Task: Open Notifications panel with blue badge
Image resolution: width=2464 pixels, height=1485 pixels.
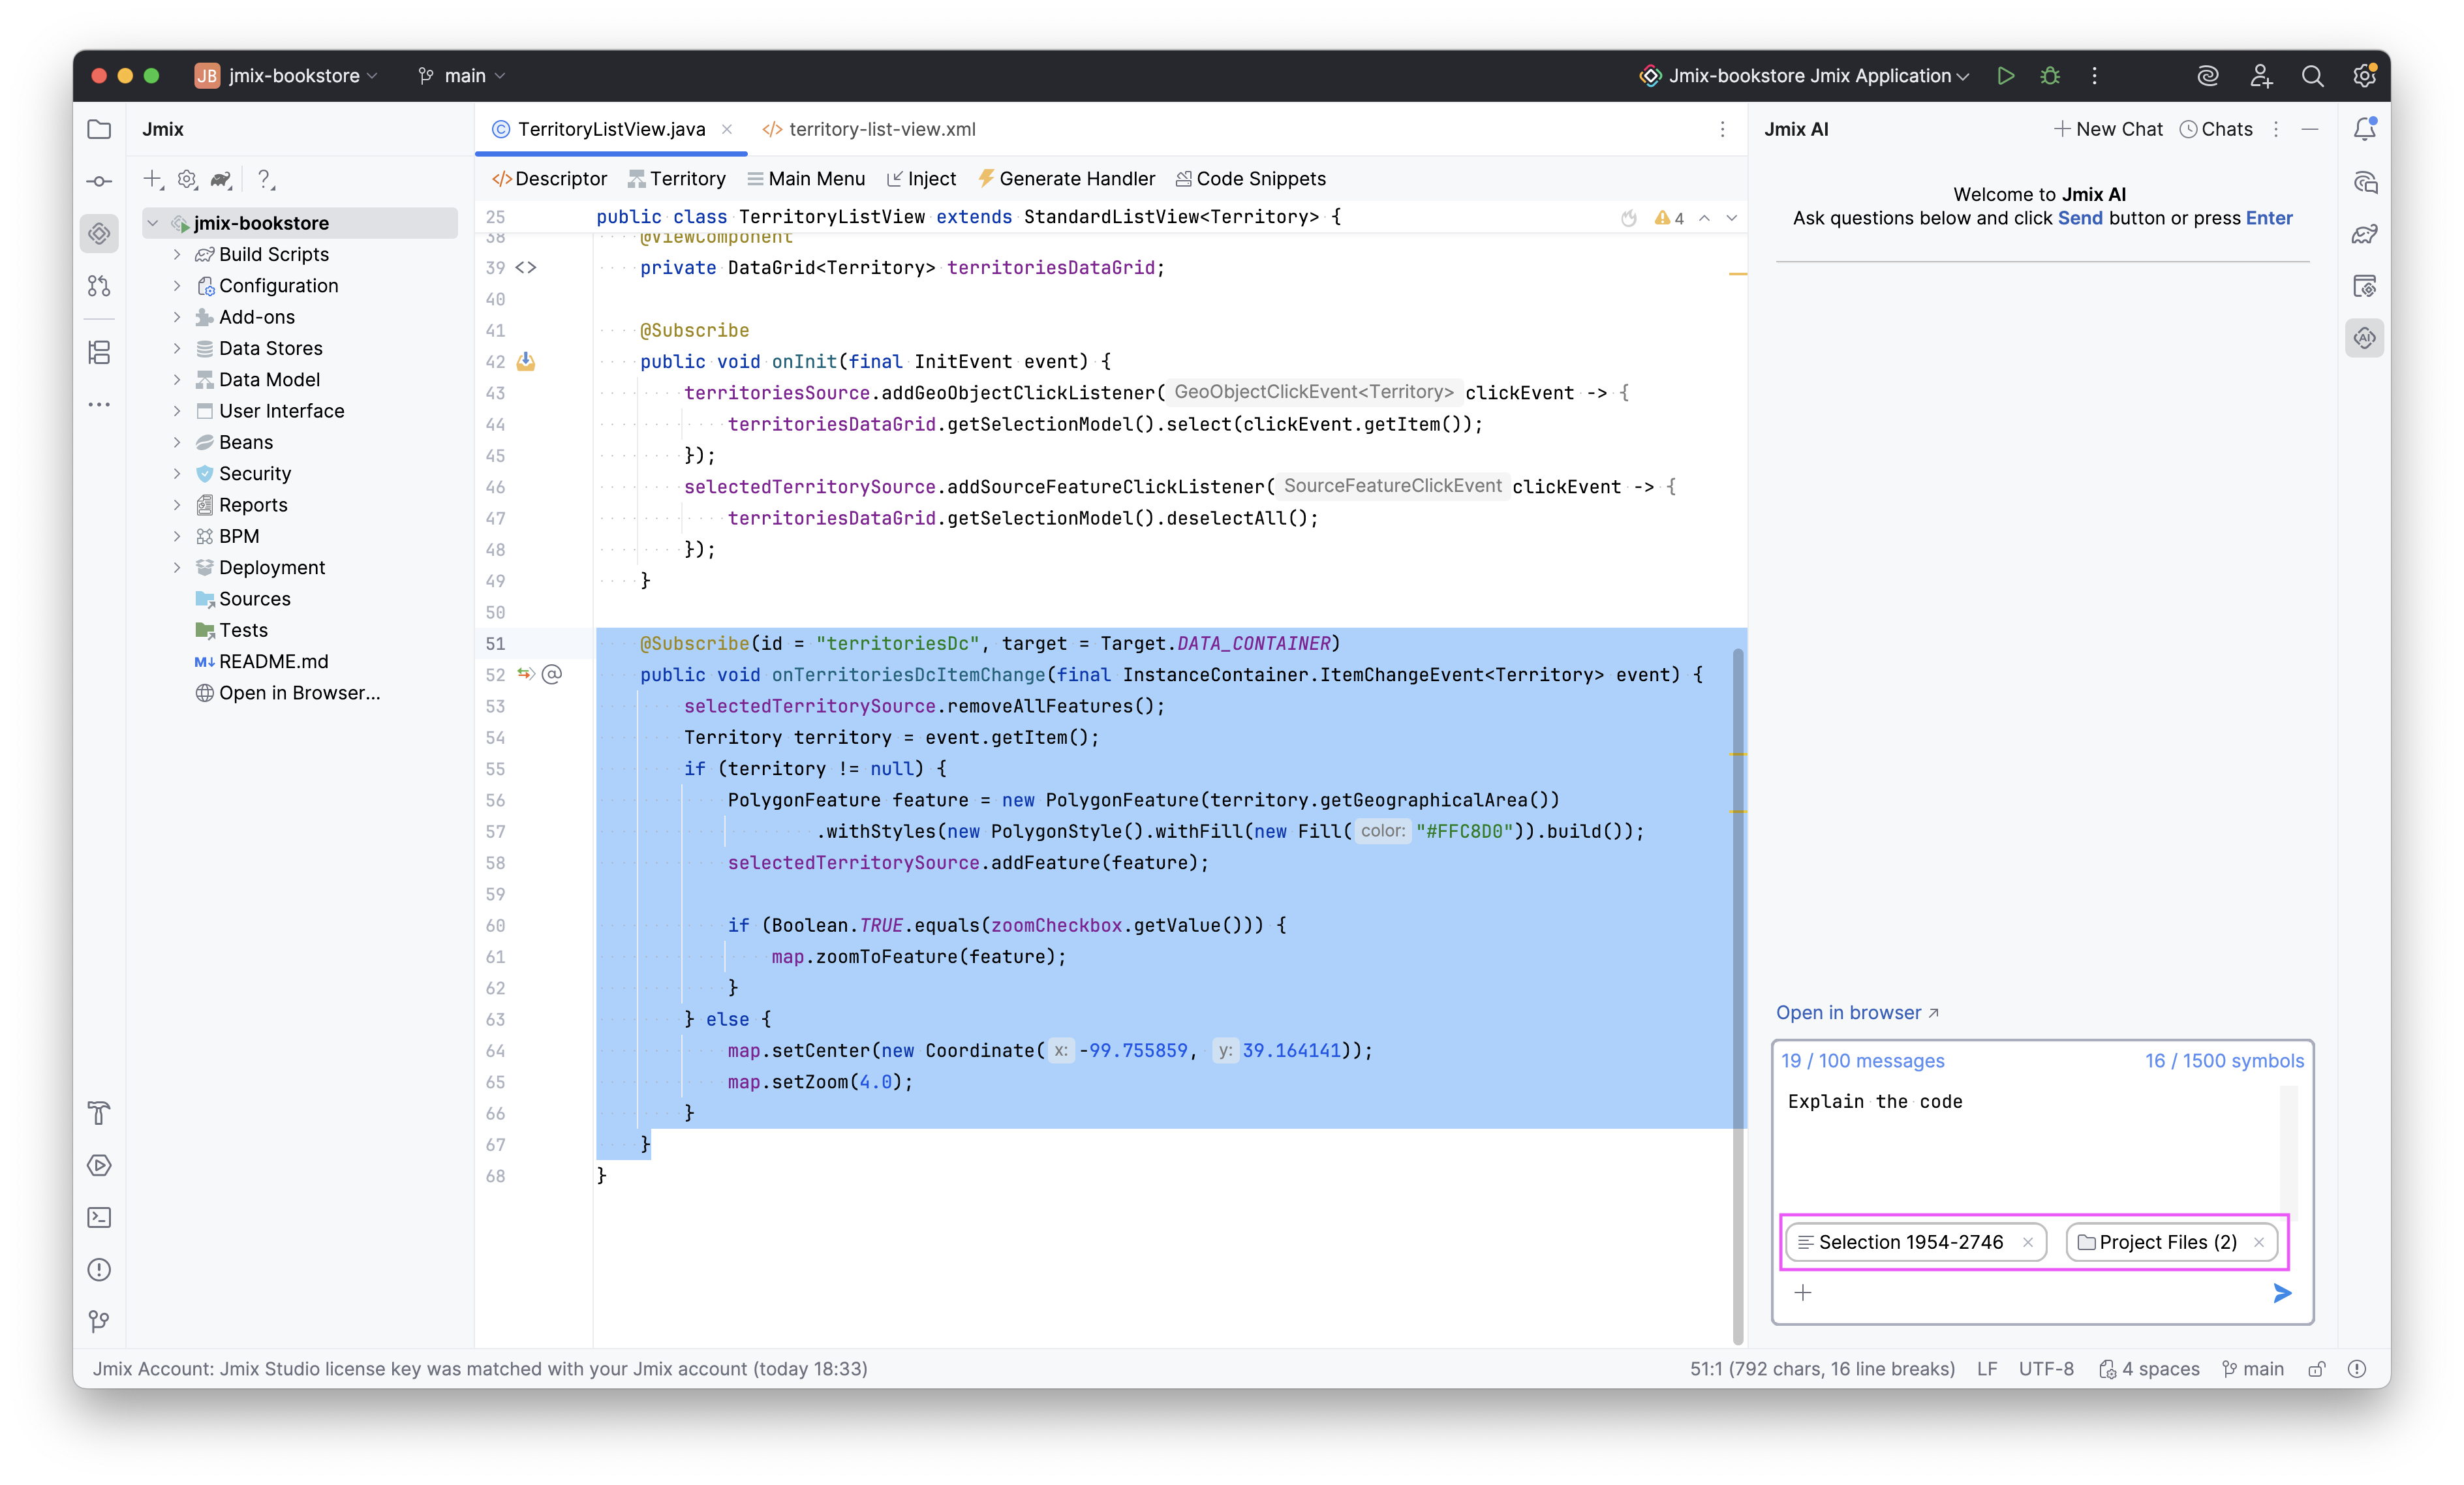Action: pos(2365,128)
